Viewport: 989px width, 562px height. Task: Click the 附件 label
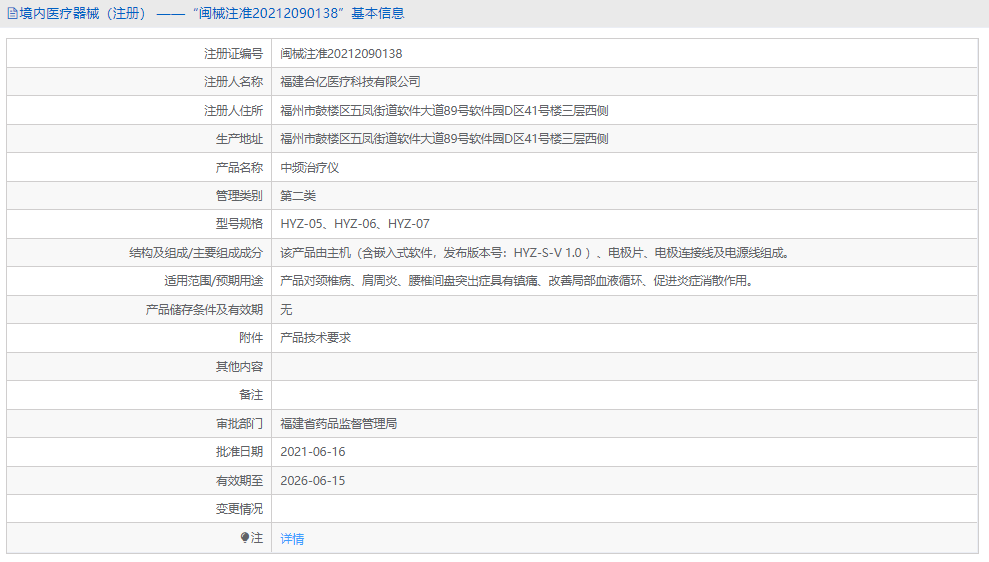251,337
